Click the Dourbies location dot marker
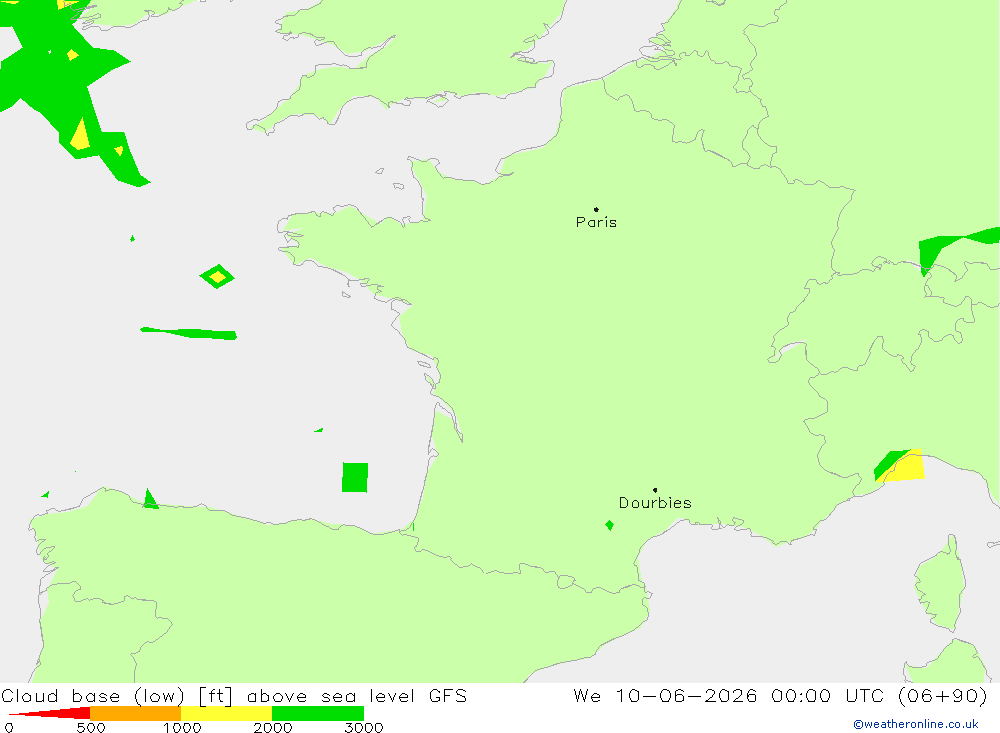 pos(655,490)
